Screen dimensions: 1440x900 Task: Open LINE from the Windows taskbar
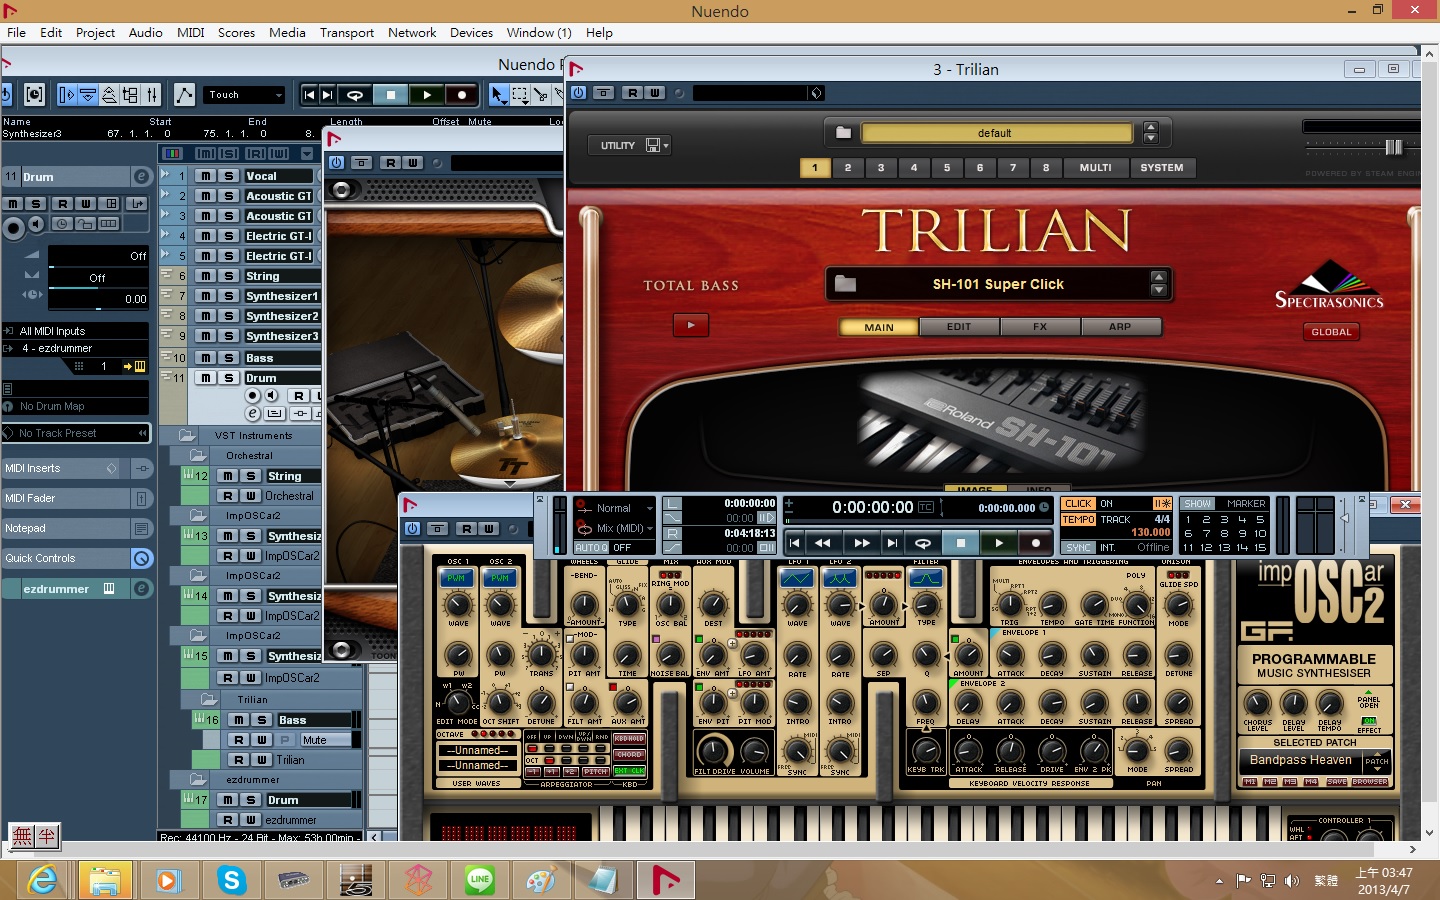point(480,880)
